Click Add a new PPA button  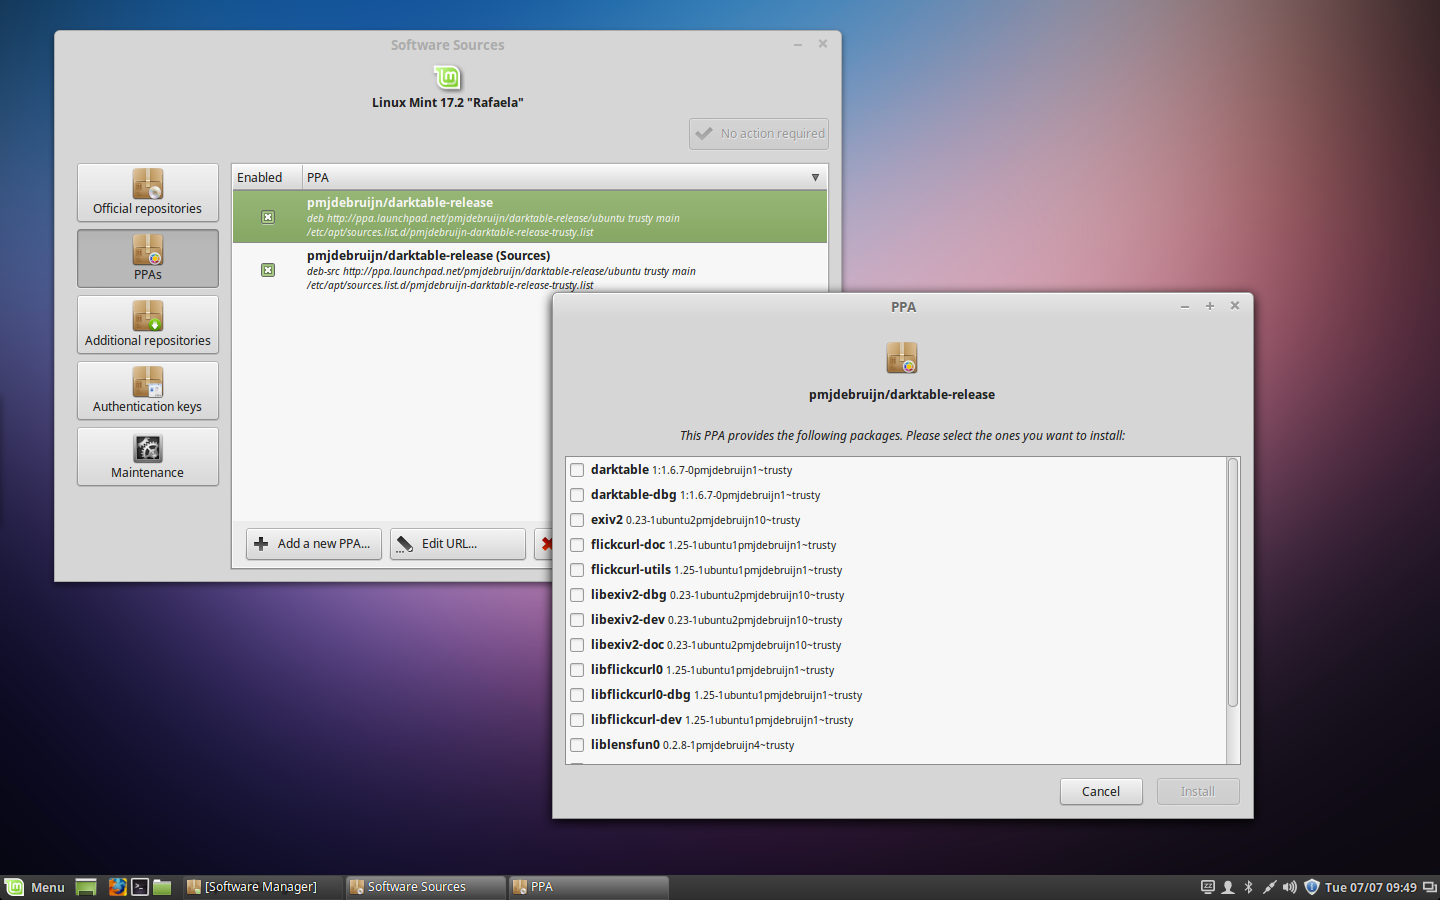coord(314,544)
